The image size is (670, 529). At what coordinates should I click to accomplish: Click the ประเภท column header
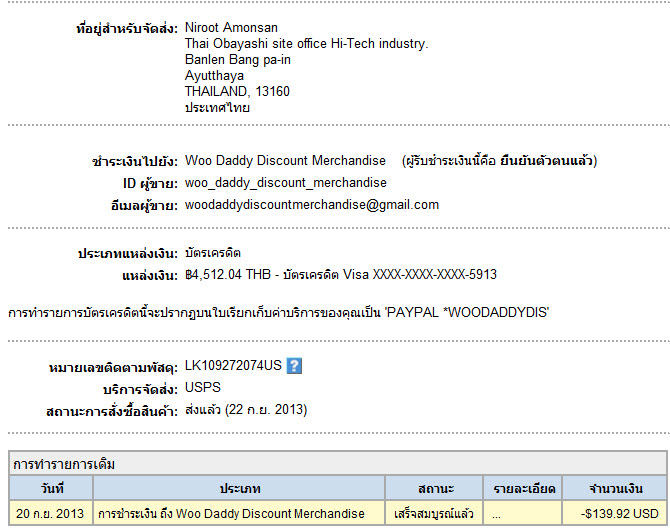tap(238, 488)
